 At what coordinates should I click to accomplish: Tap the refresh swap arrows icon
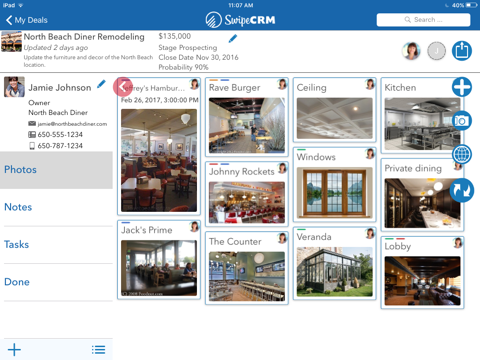[462, 190]
